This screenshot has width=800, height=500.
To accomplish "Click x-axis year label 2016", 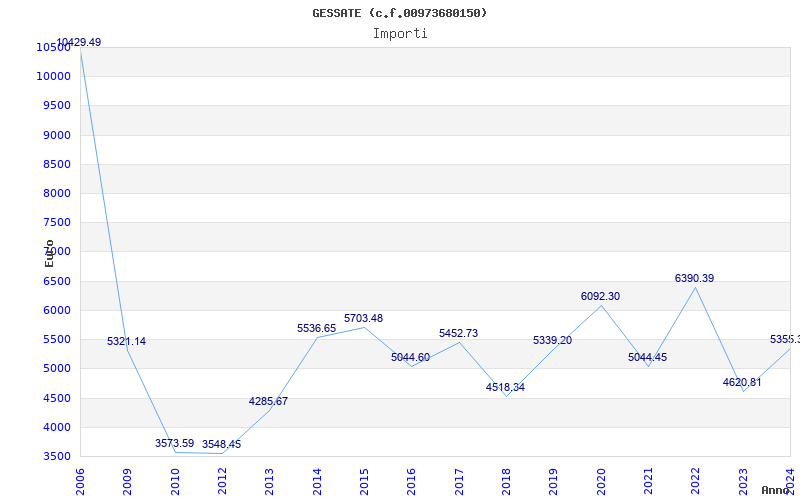I will [412, 482].
